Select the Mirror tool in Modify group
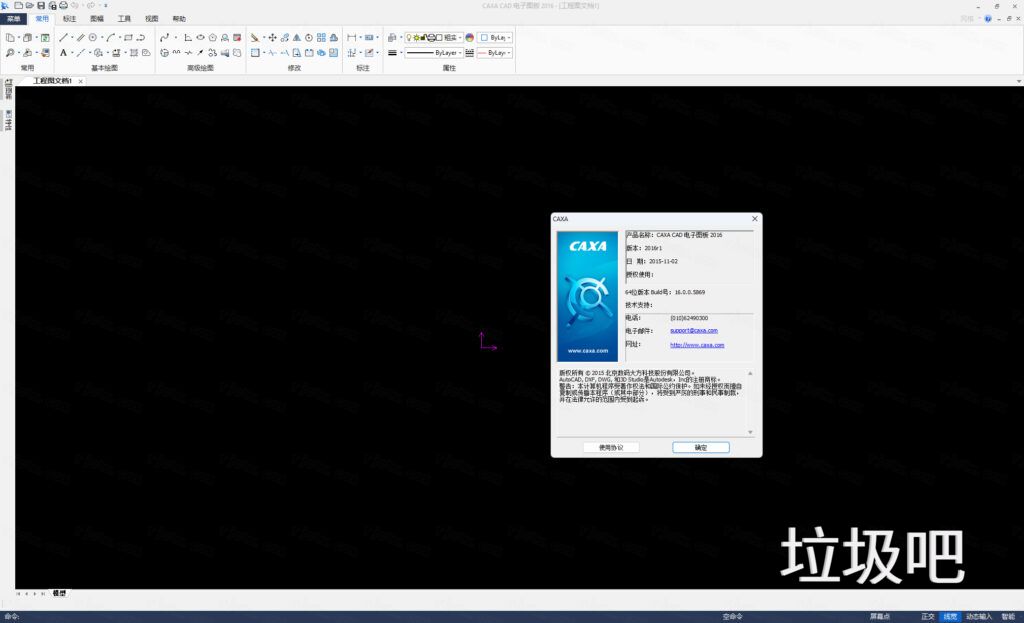The image size is (1024, 623). click(x=296, y=37)
